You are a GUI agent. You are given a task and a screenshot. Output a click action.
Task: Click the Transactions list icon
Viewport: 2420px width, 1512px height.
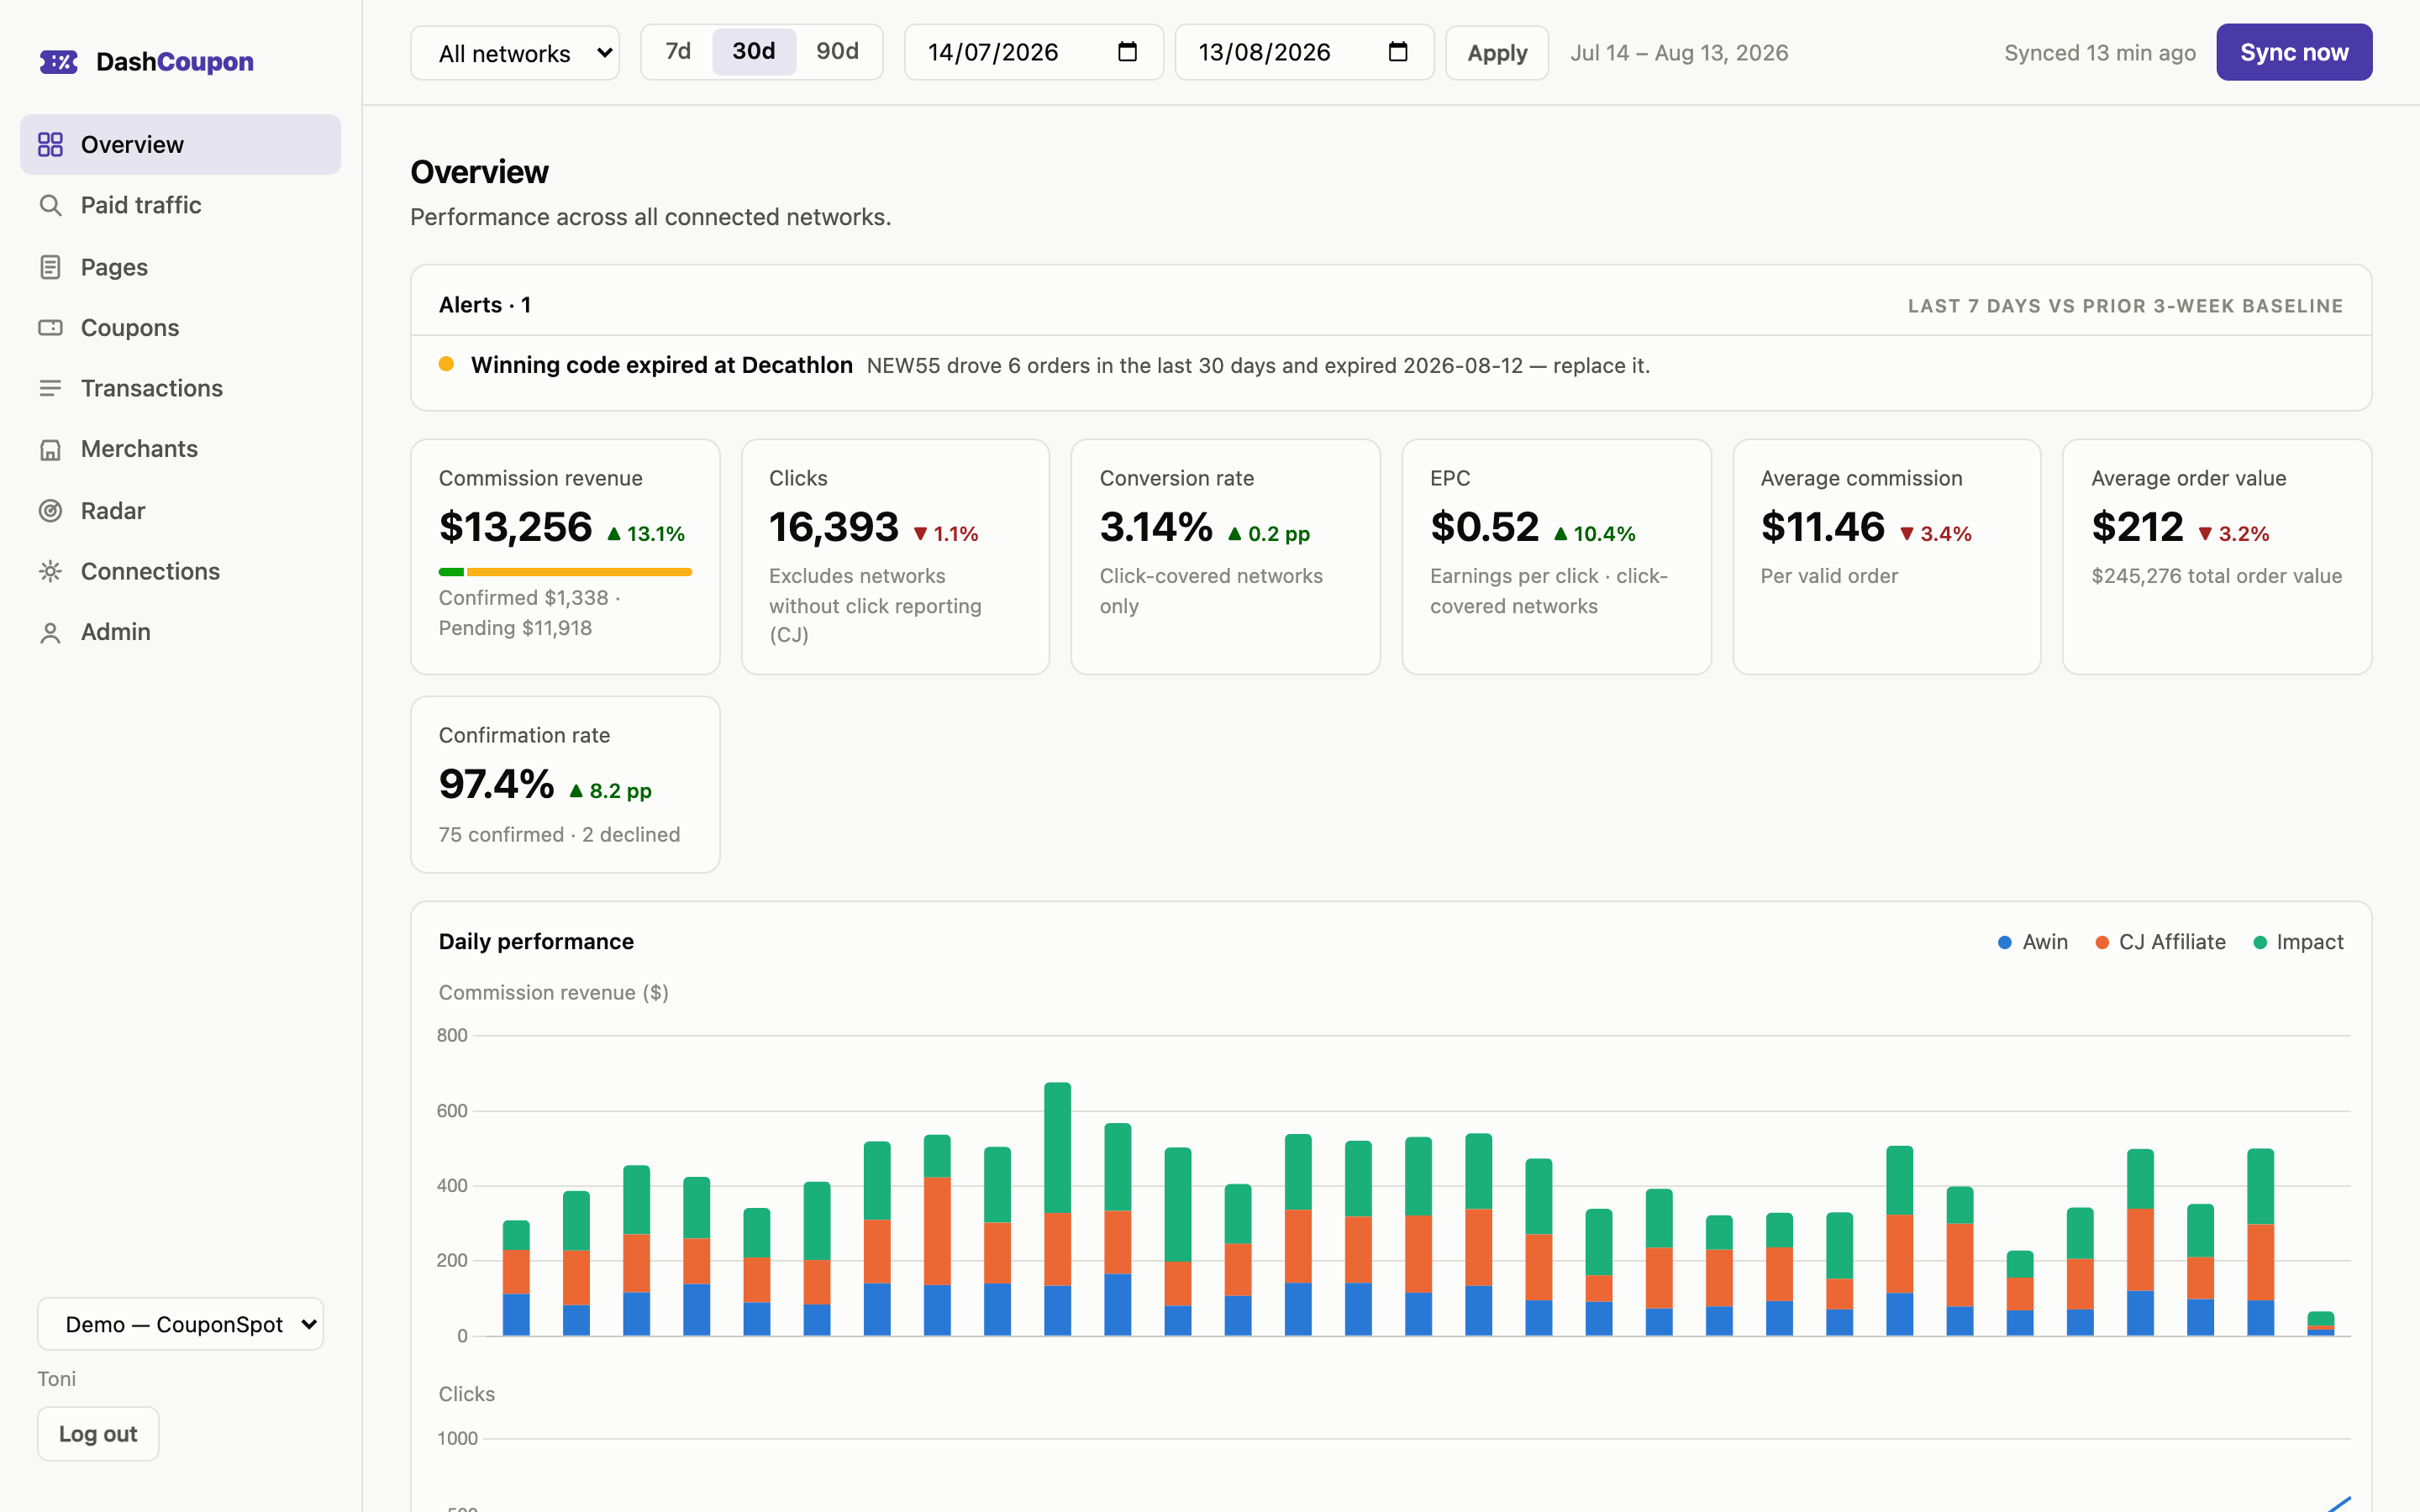[50, 388]
